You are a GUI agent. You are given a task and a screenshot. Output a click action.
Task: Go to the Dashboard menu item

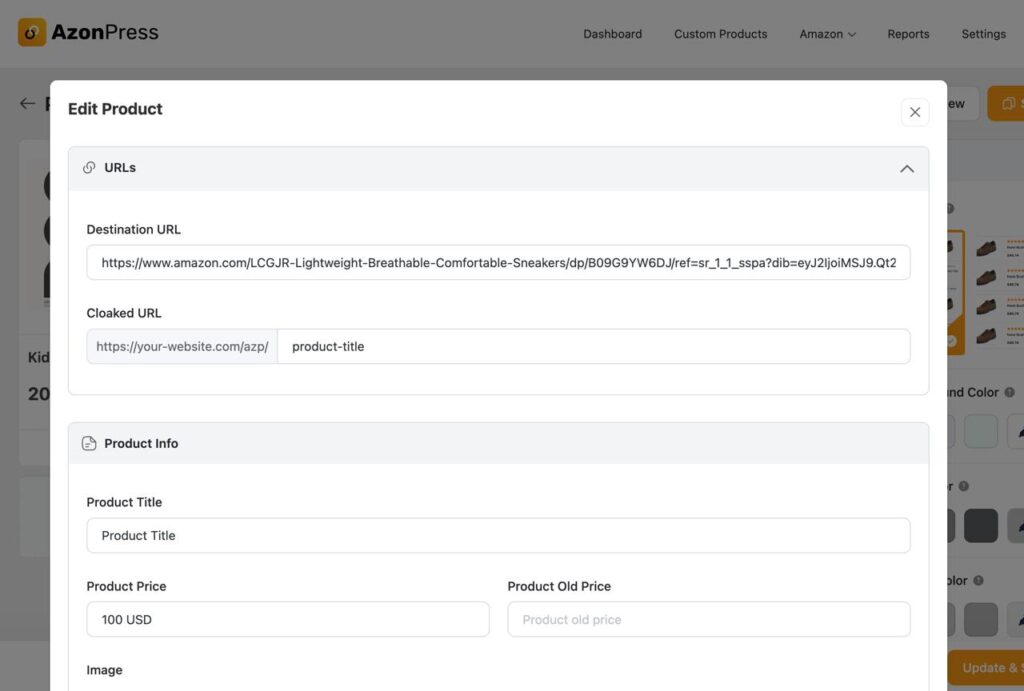pyautogui.click(x=612, y=33)
